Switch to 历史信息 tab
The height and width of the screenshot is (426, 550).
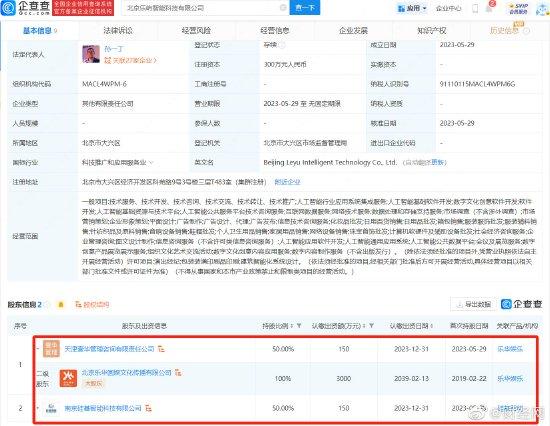click(x=504, y=31)
